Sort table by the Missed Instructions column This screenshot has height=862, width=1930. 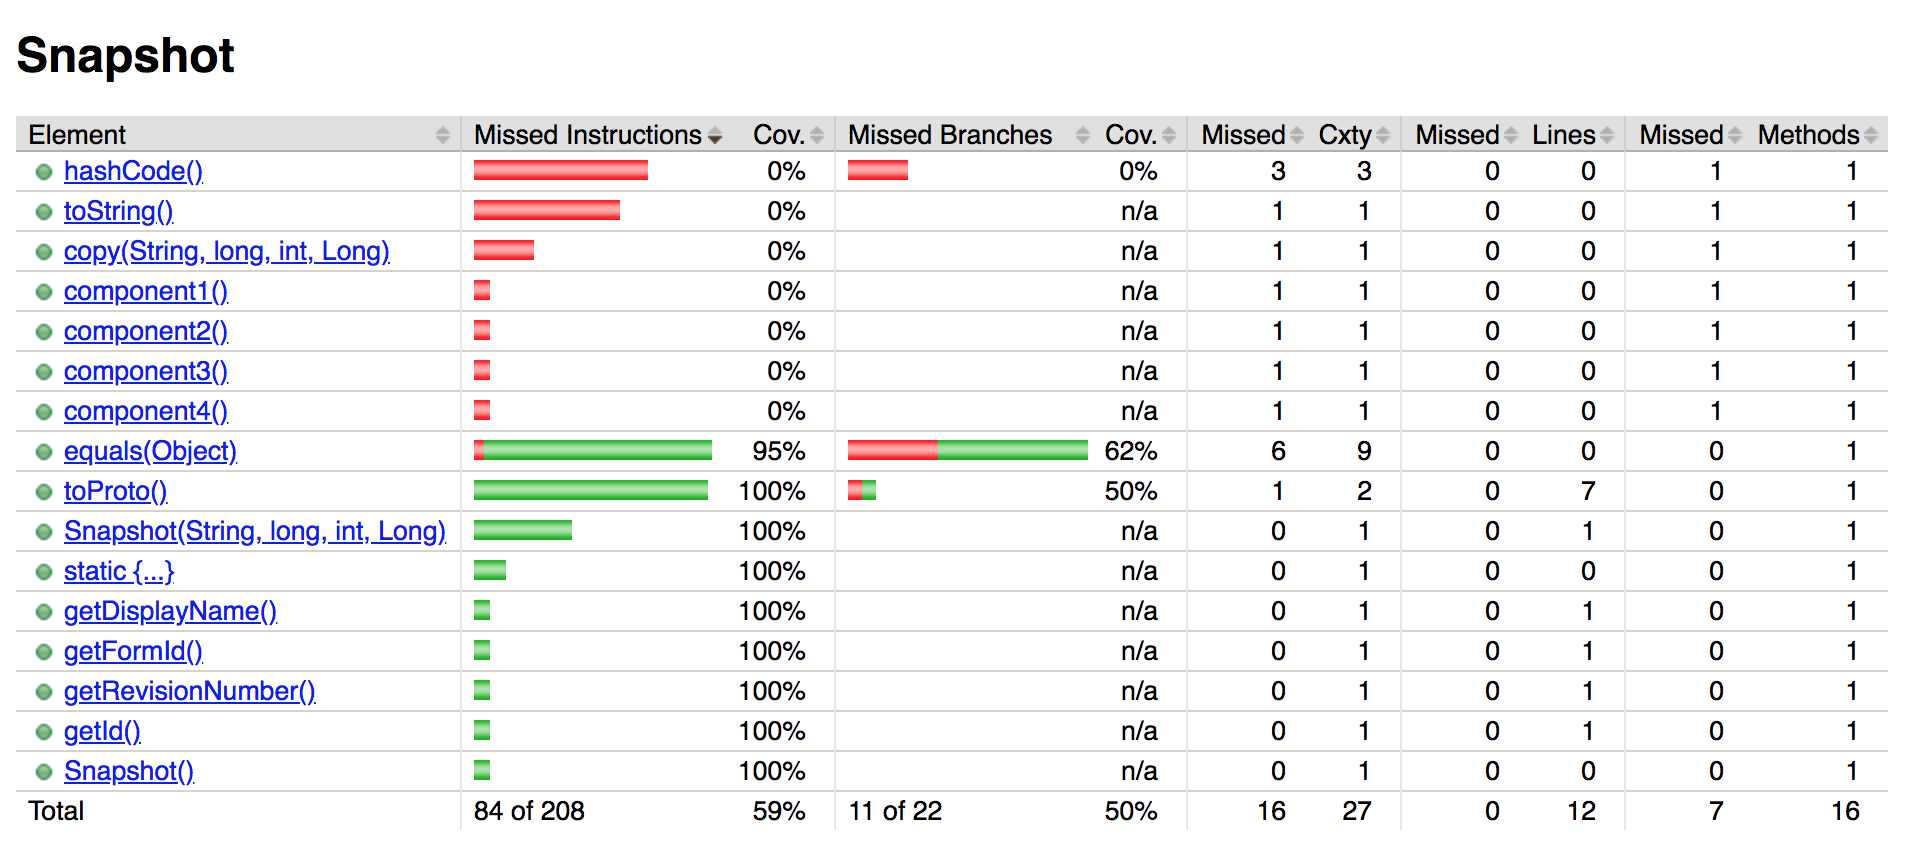[714, 134]
